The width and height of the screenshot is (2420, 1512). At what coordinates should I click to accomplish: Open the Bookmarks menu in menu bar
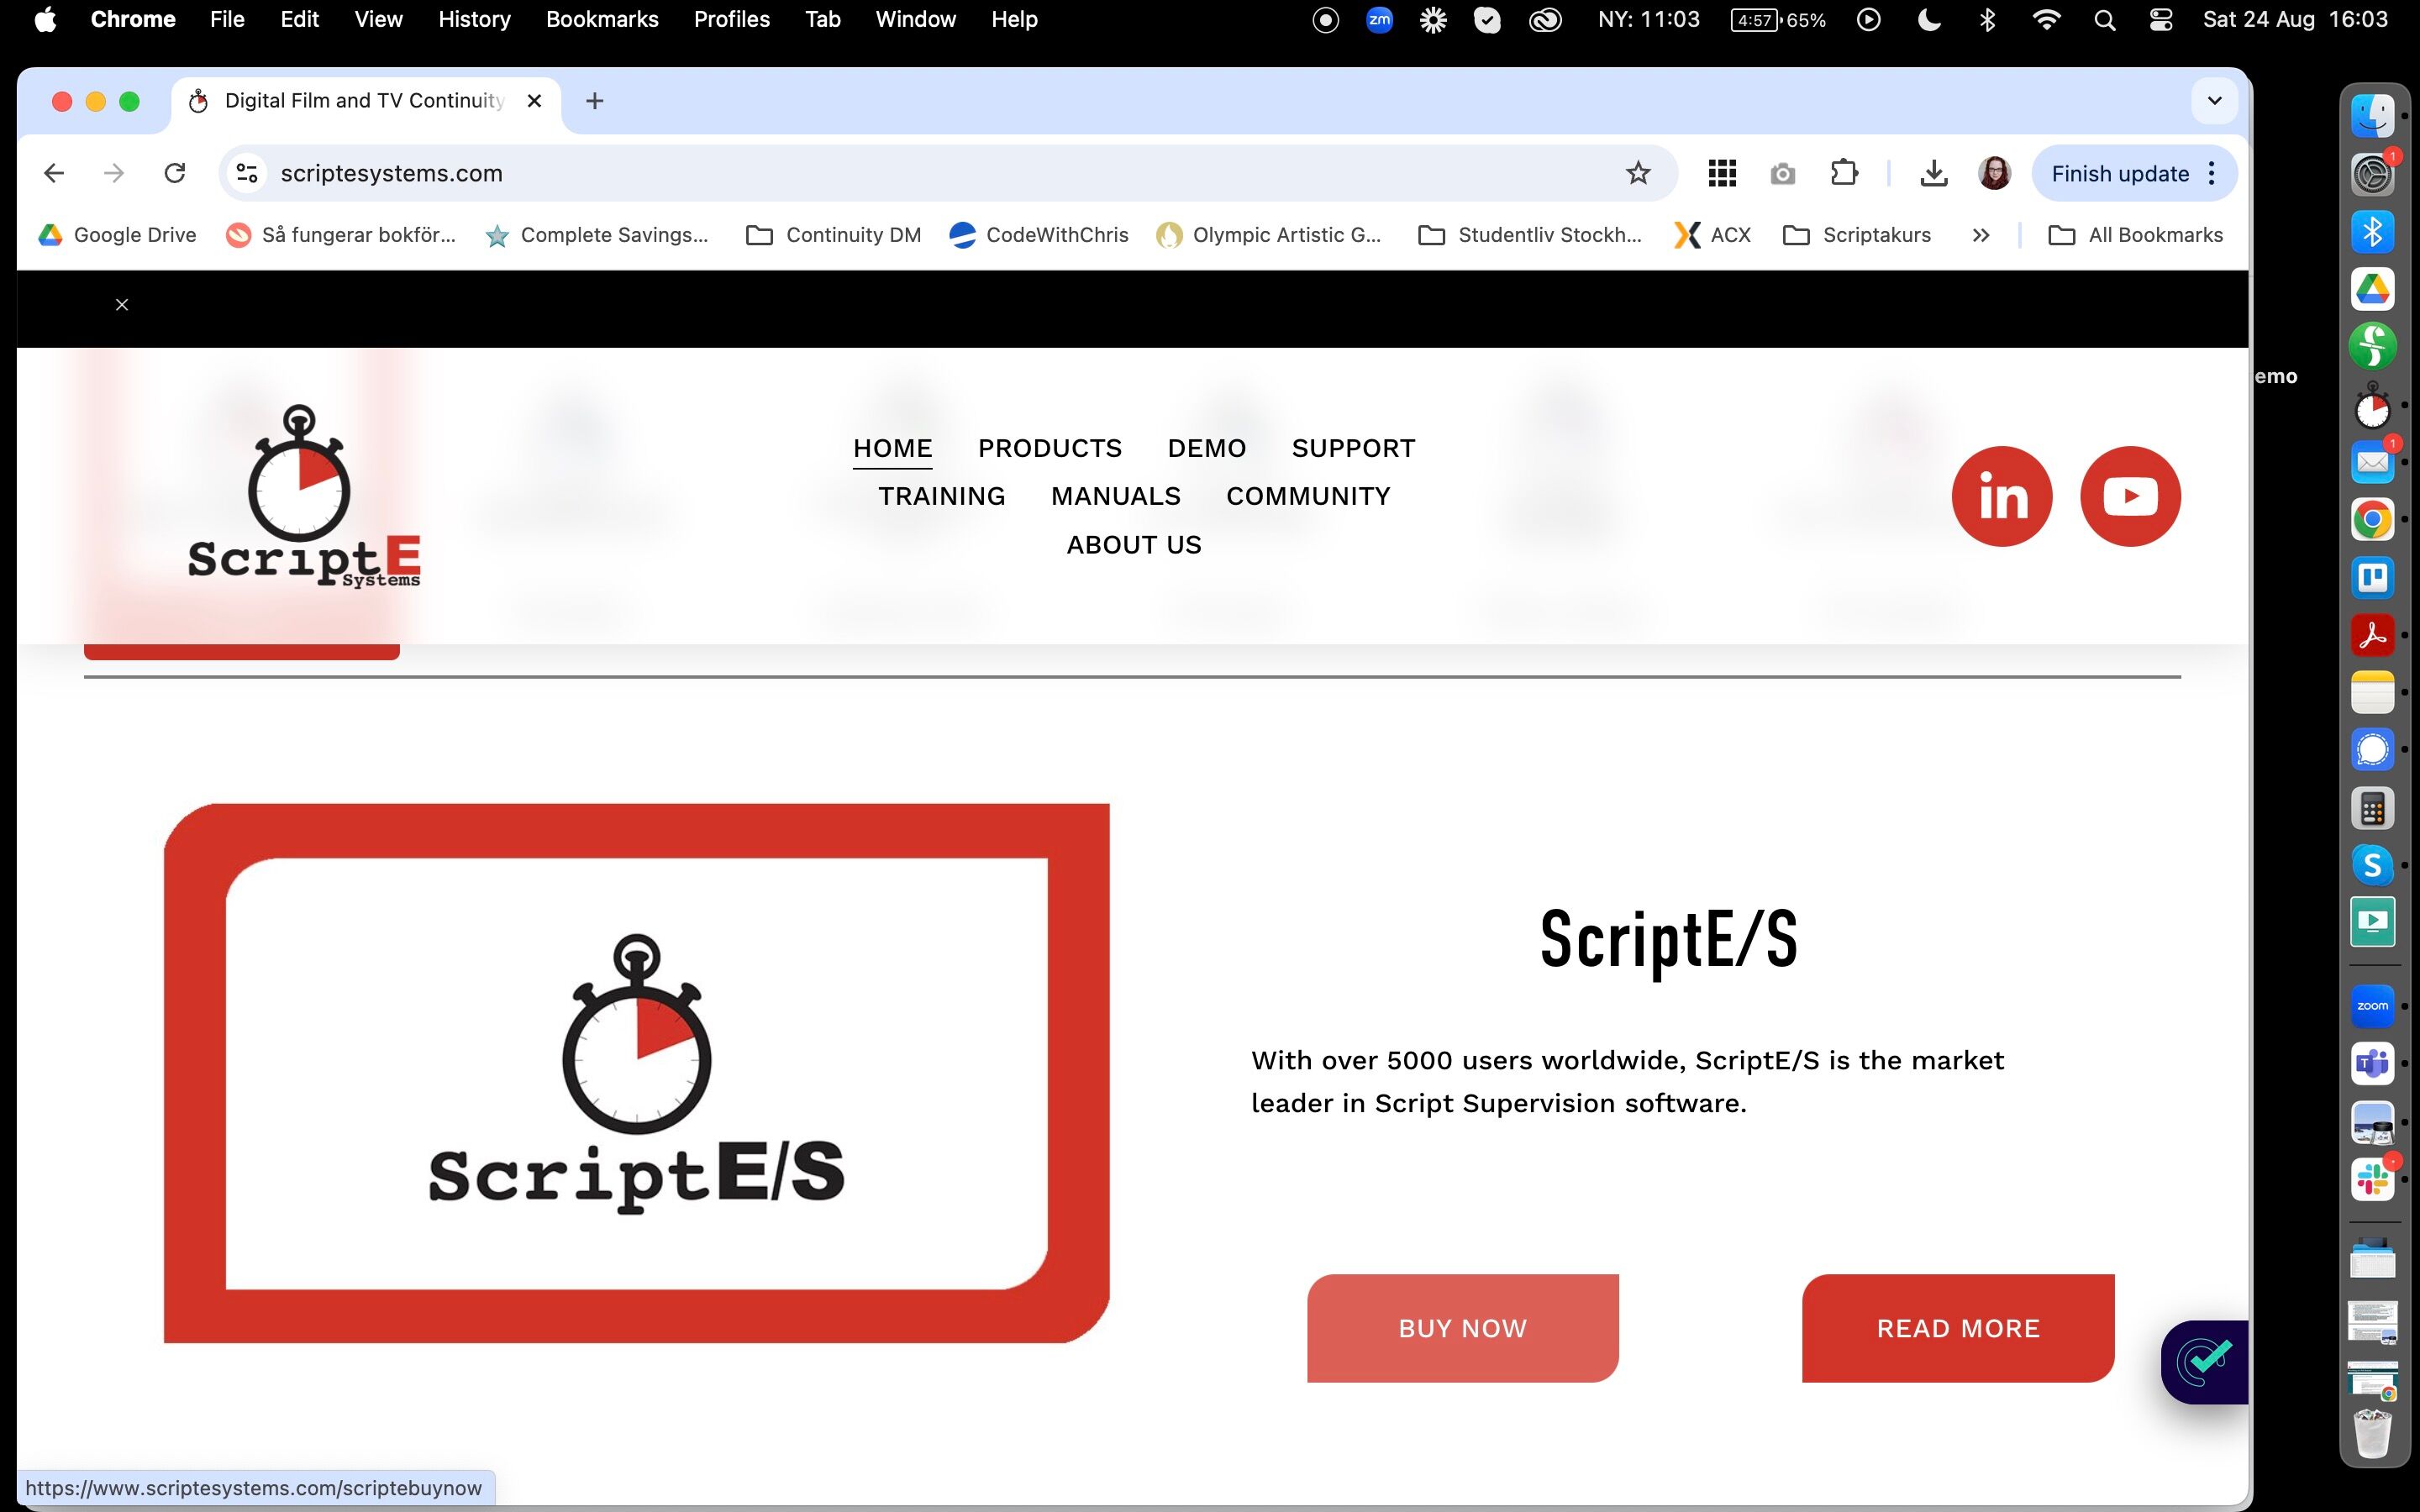pos(601,20)
